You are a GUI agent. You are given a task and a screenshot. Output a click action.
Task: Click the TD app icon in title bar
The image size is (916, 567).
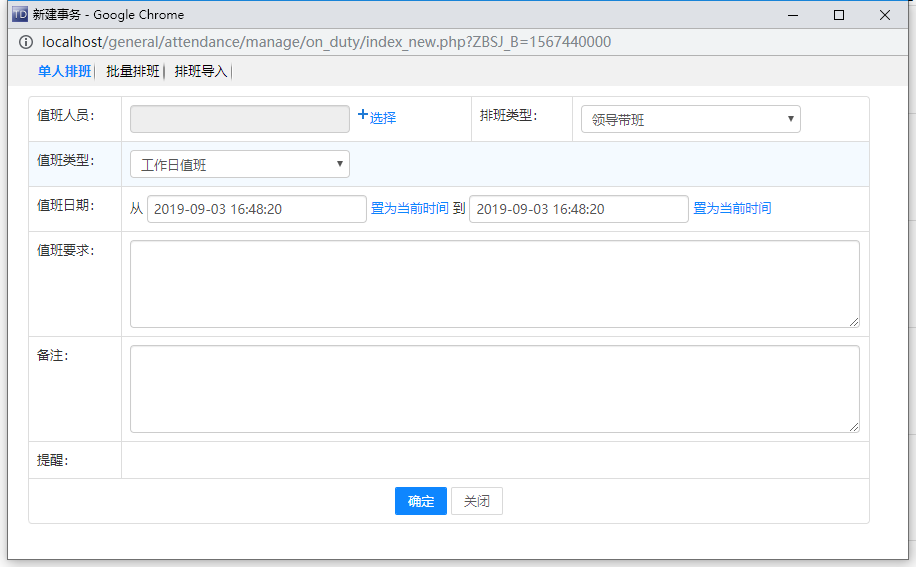(x=19, y=15)
